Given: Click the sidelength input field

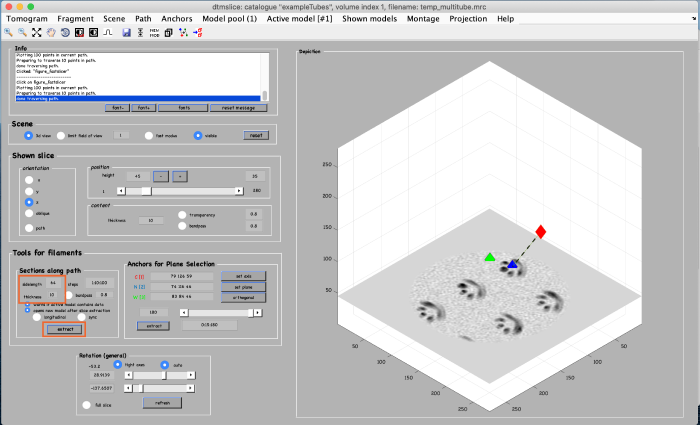Looking at the screenshot, I should [54, 284].
